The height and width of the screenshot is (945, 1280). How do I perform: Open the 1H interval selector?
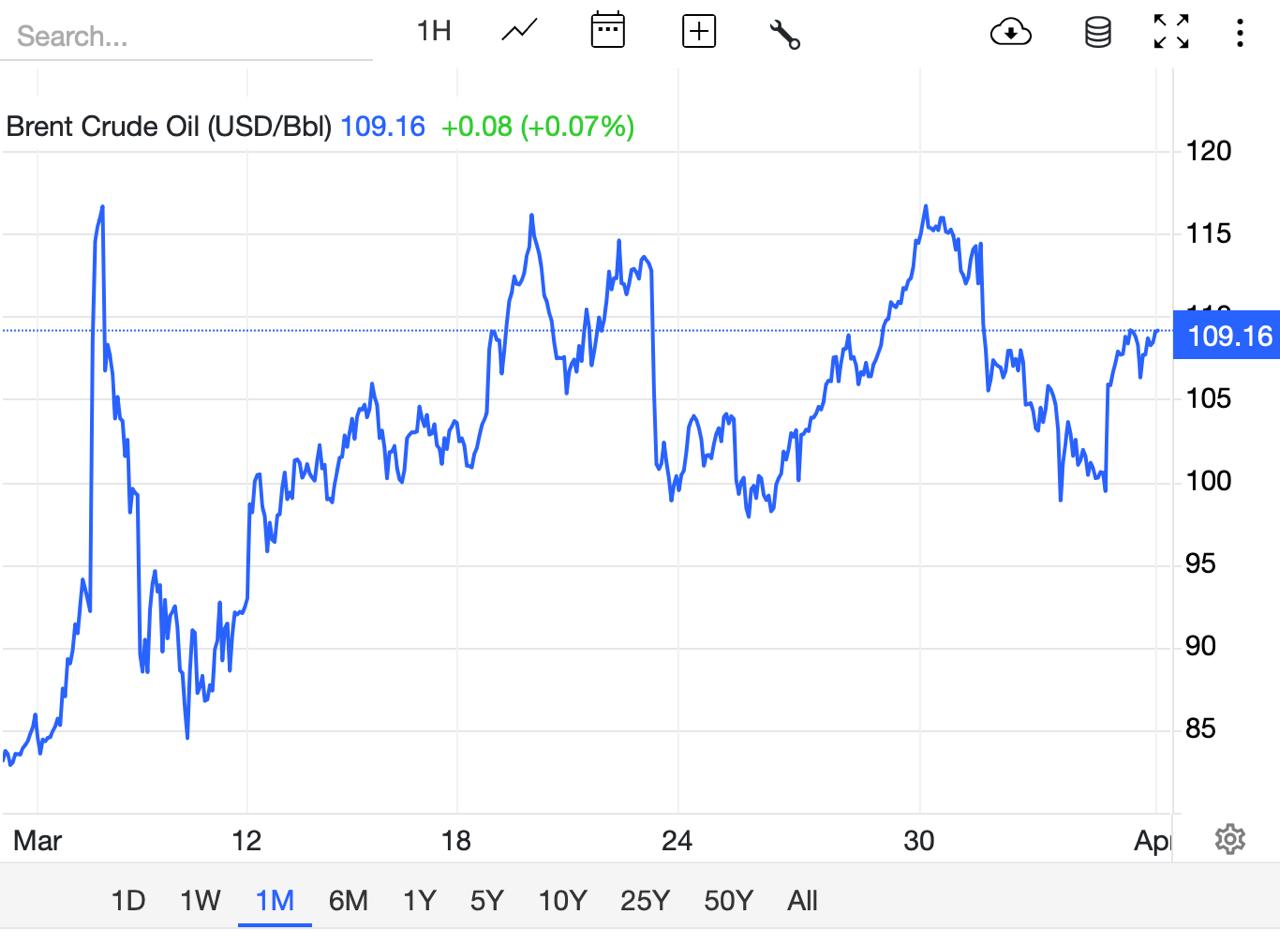coord(435,31)
